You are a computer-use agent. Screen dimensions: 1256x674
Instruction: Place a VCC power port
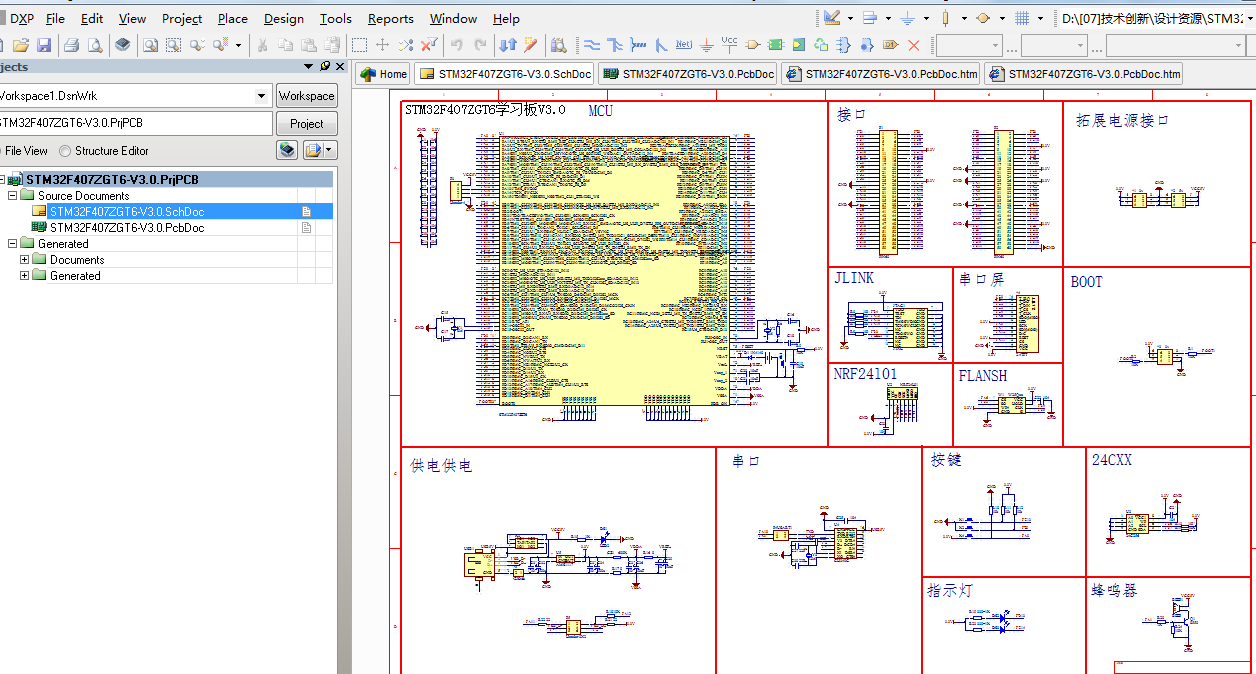[729, 45]
